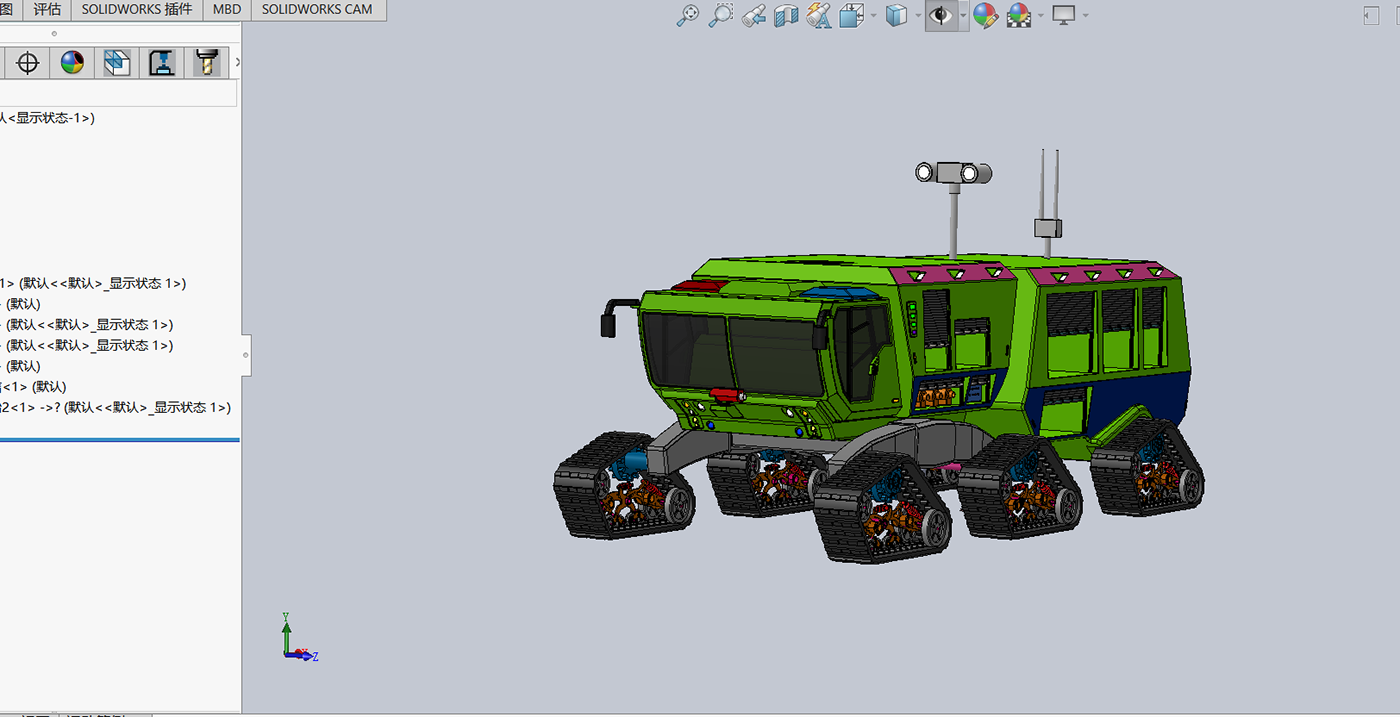Select the 3D printing tool in left toolbar
The width and height of the screenshot is (1400, 717).
click(x=160, y=62)
